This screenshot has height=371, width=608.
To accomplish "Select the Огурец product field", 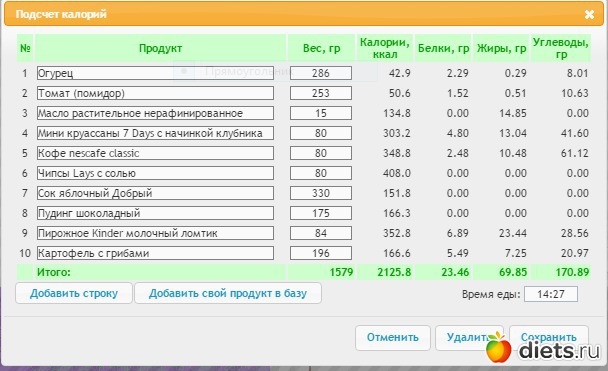I will pyautogui.click(x=155, y=73).
